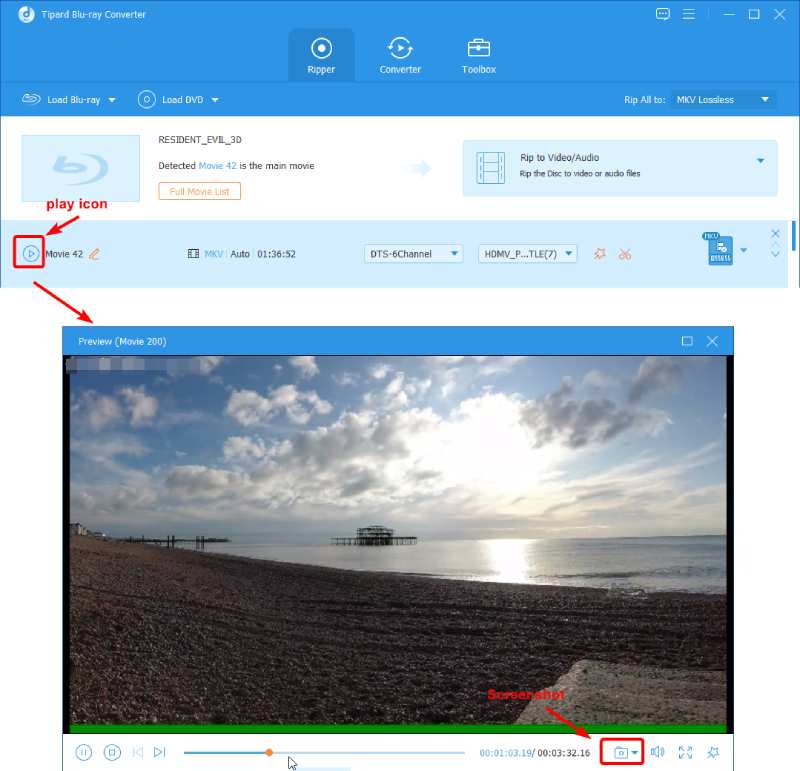Click the preview playback progress slider
The height and width of the screenshot is (771, 800).
(x=324, y=752)
